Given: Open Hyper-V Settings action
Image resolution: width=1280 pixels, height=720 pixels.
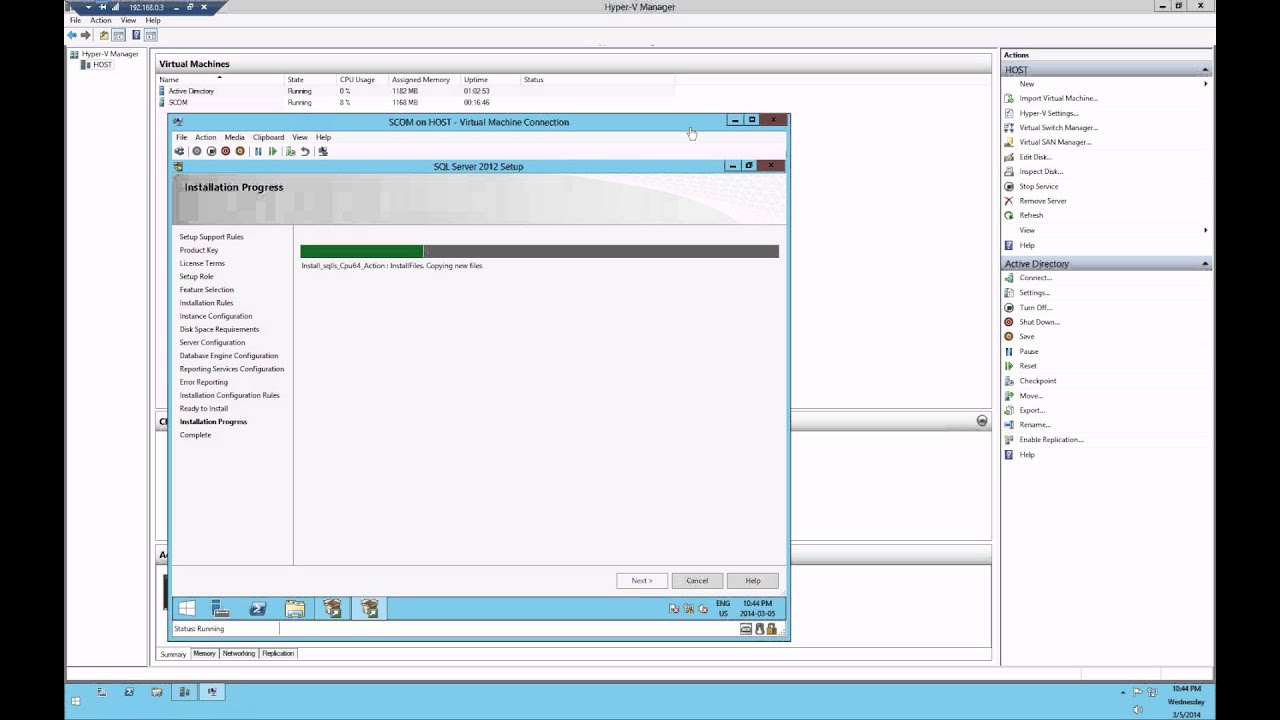Looking at the screenshot, I should (1048, 113).
